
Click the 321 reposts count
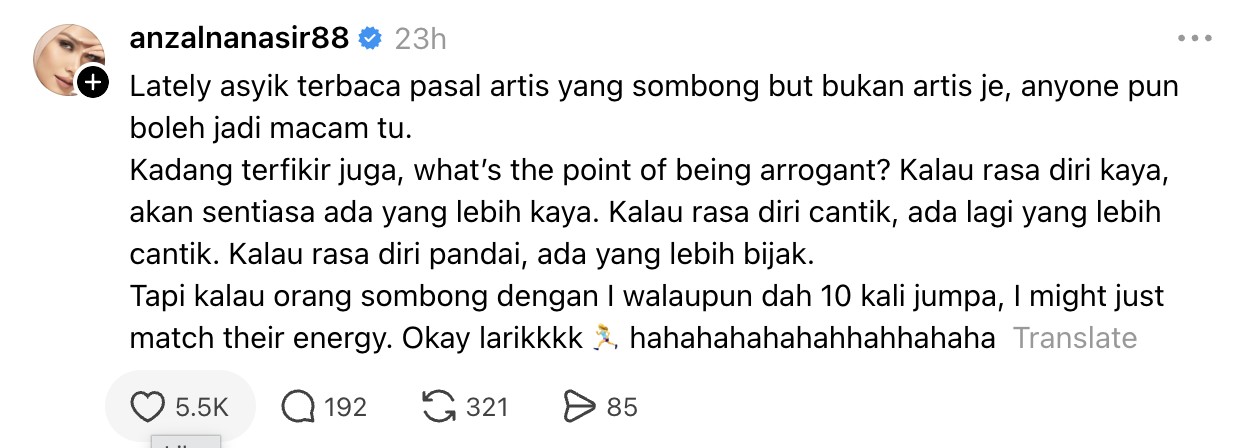tap(488, 407)
